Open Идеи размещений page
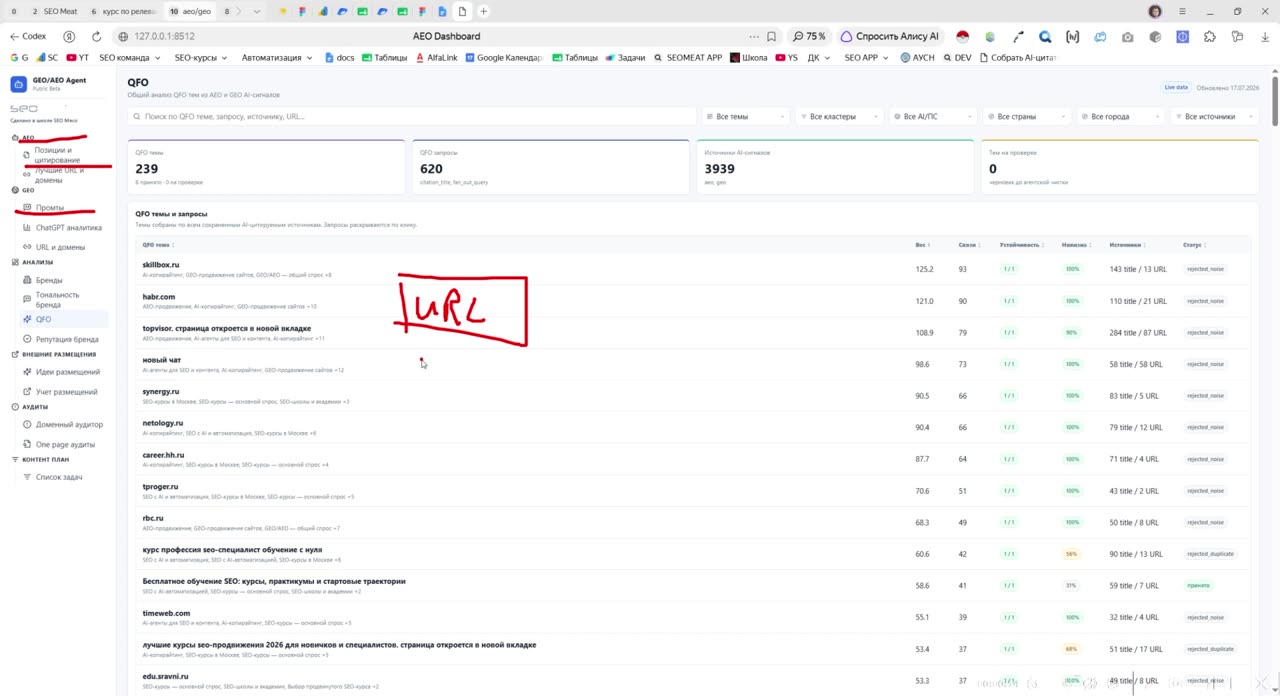 pyautogui.click(x=68, y=372)
